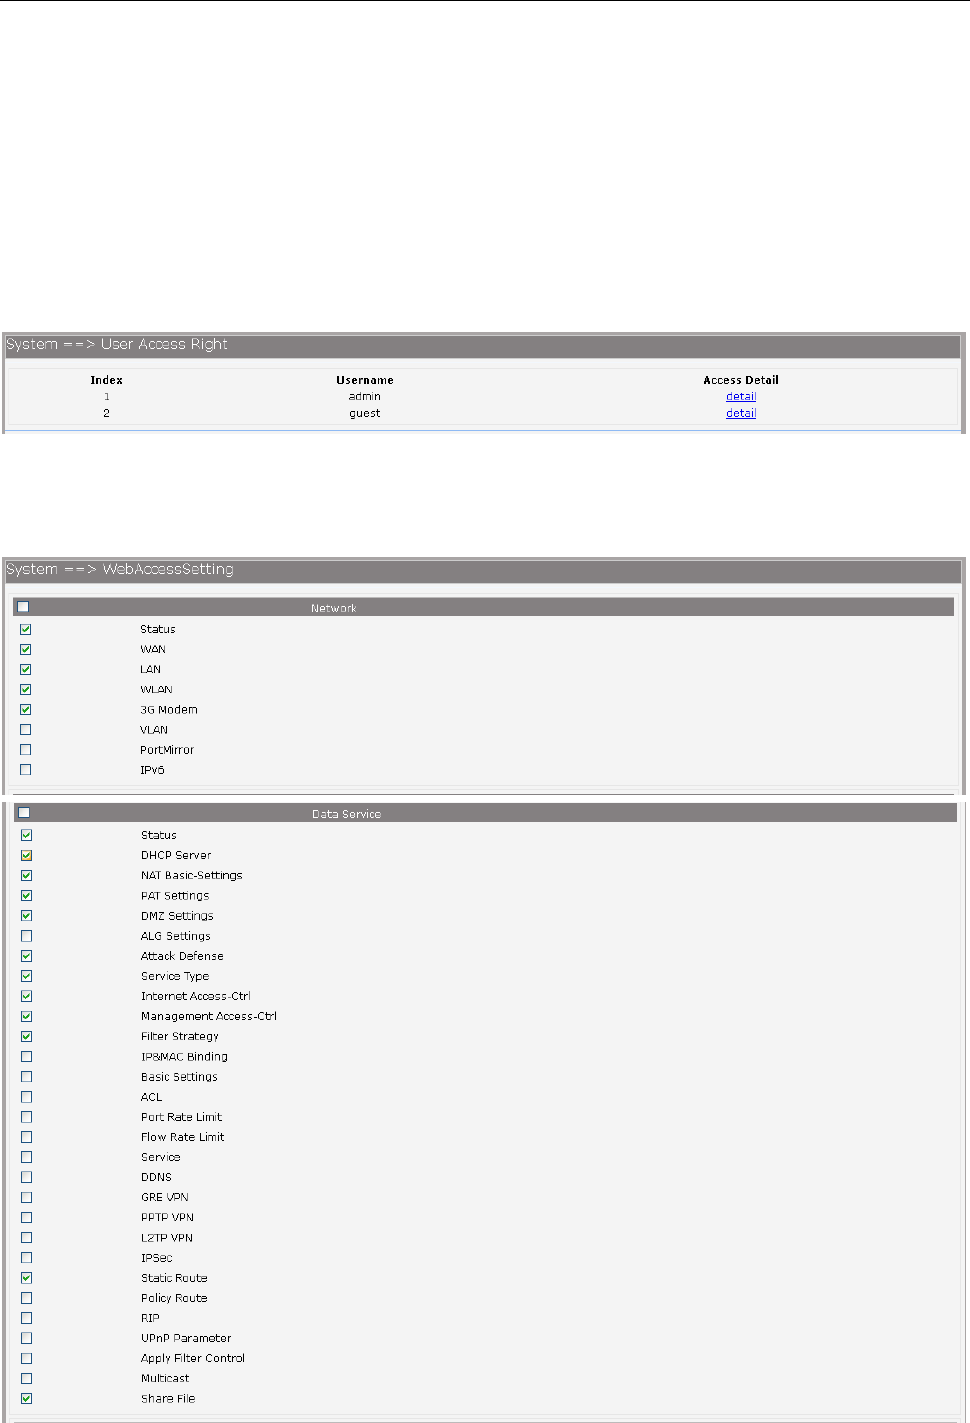
Task: Enable the Policy Route checkbox
Action: (x=27, y=1298)
